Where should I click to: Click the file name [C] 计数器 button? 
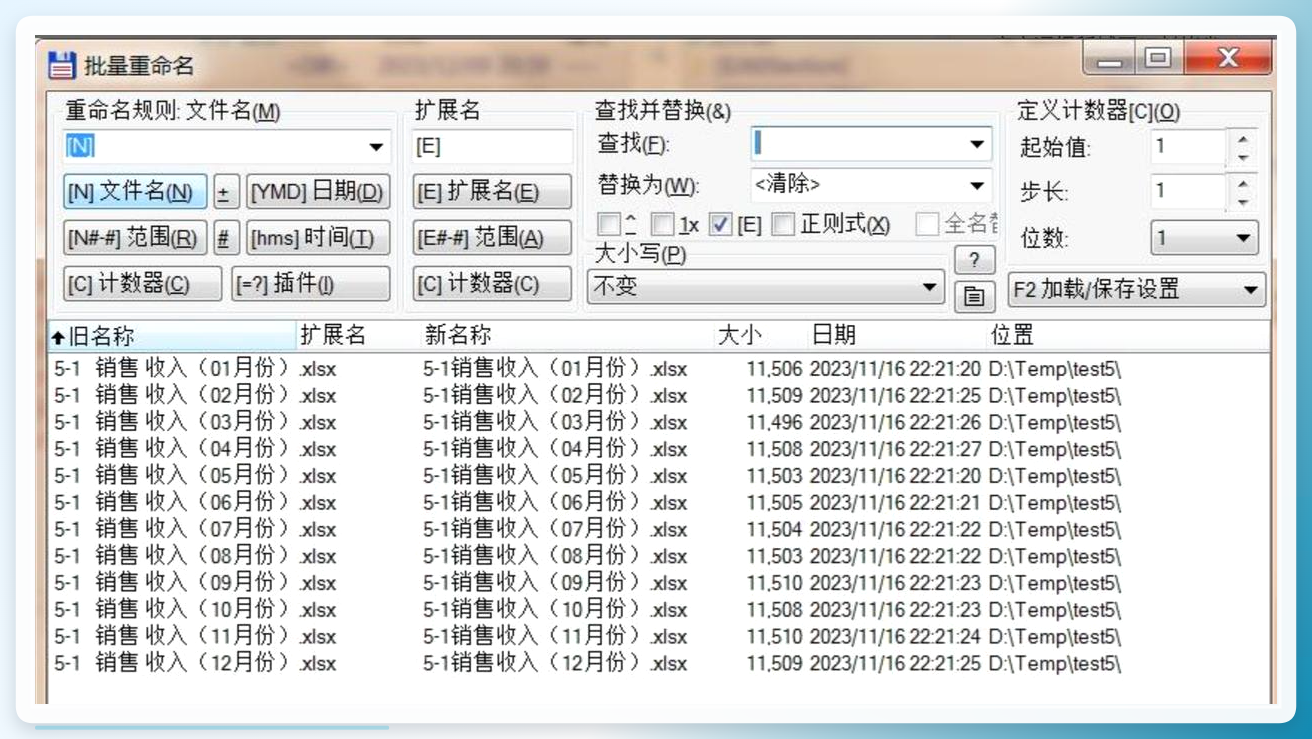[x=143, y=284]
